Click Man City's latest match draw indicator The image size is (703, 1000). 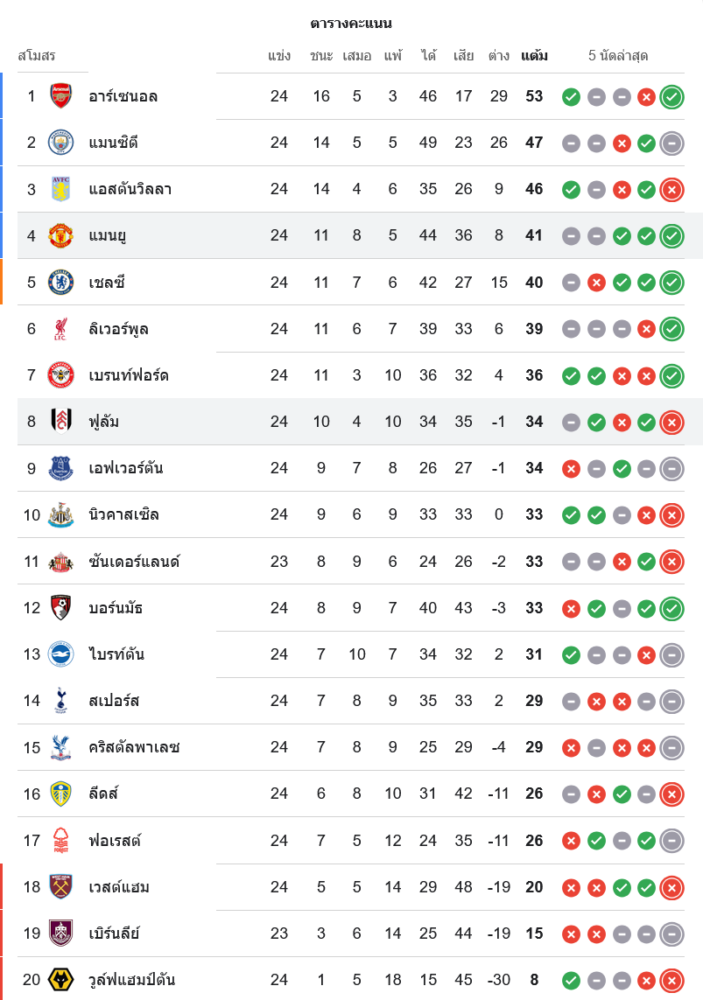click(672, 143)
